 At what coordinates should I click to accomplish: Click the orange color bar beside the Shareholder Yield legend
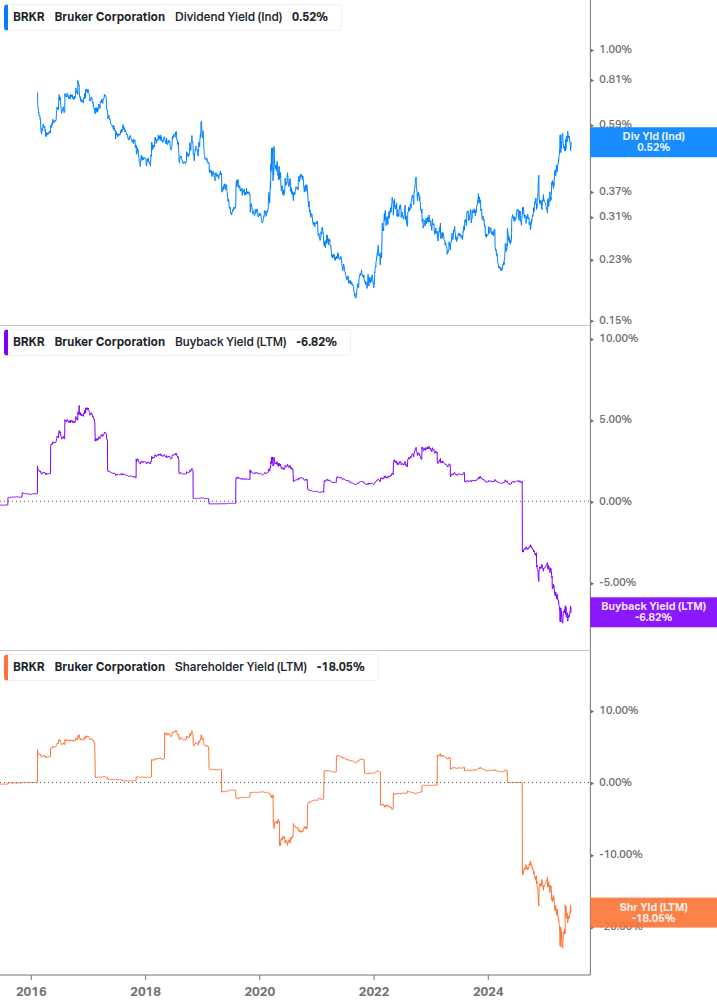[x=6, y=667]
